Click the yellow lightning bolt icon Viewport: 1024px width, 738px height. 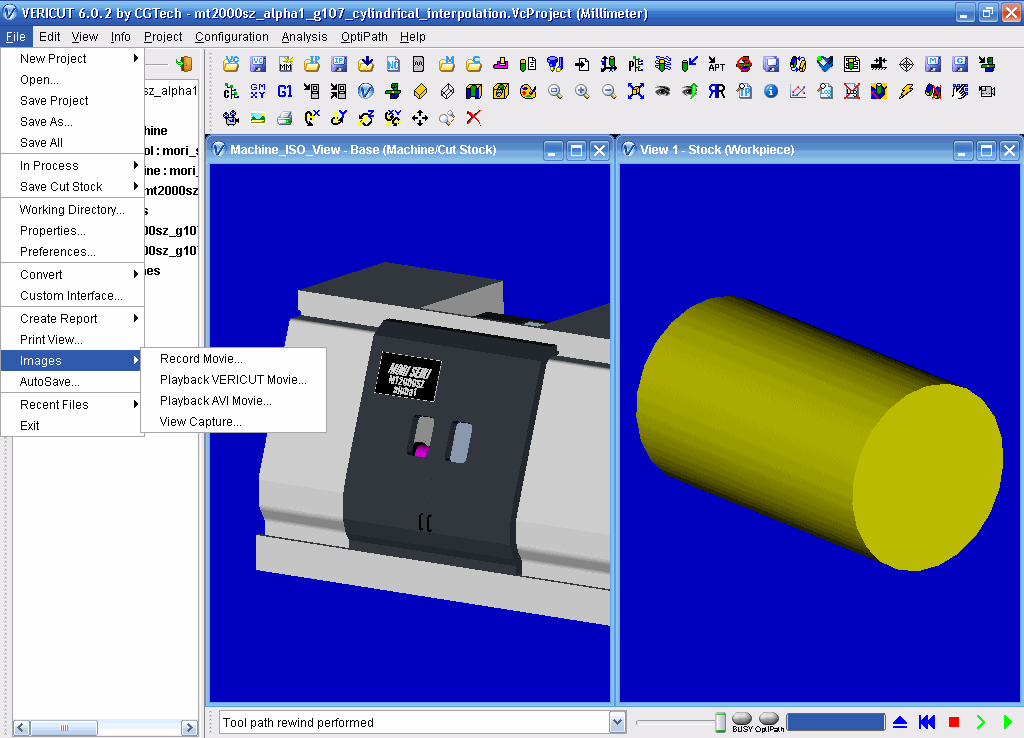tap(906, 91)
